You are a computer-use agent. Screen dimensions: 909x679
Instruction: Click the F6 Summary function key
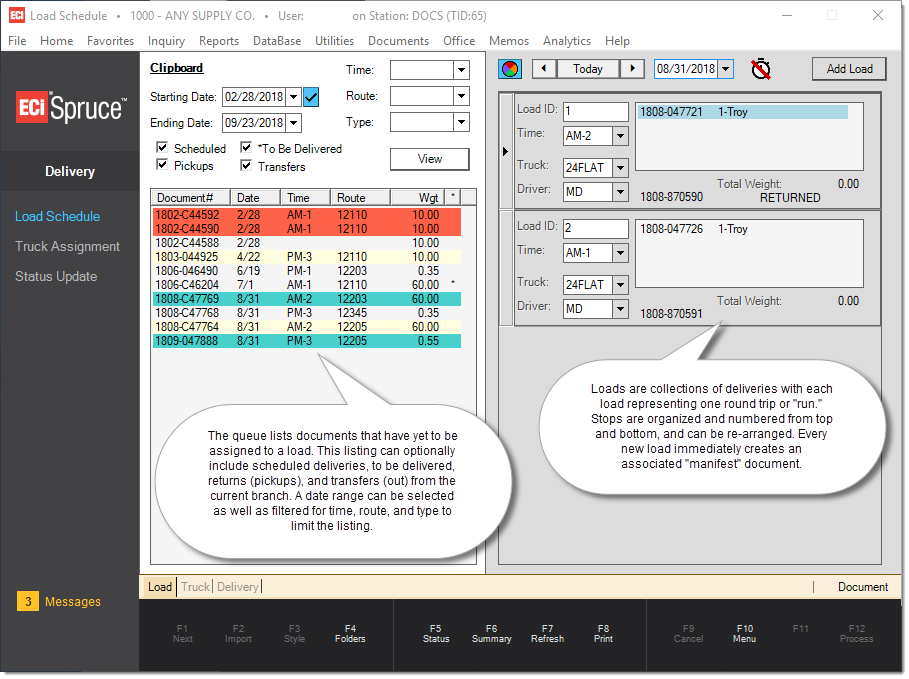(493, 635)
